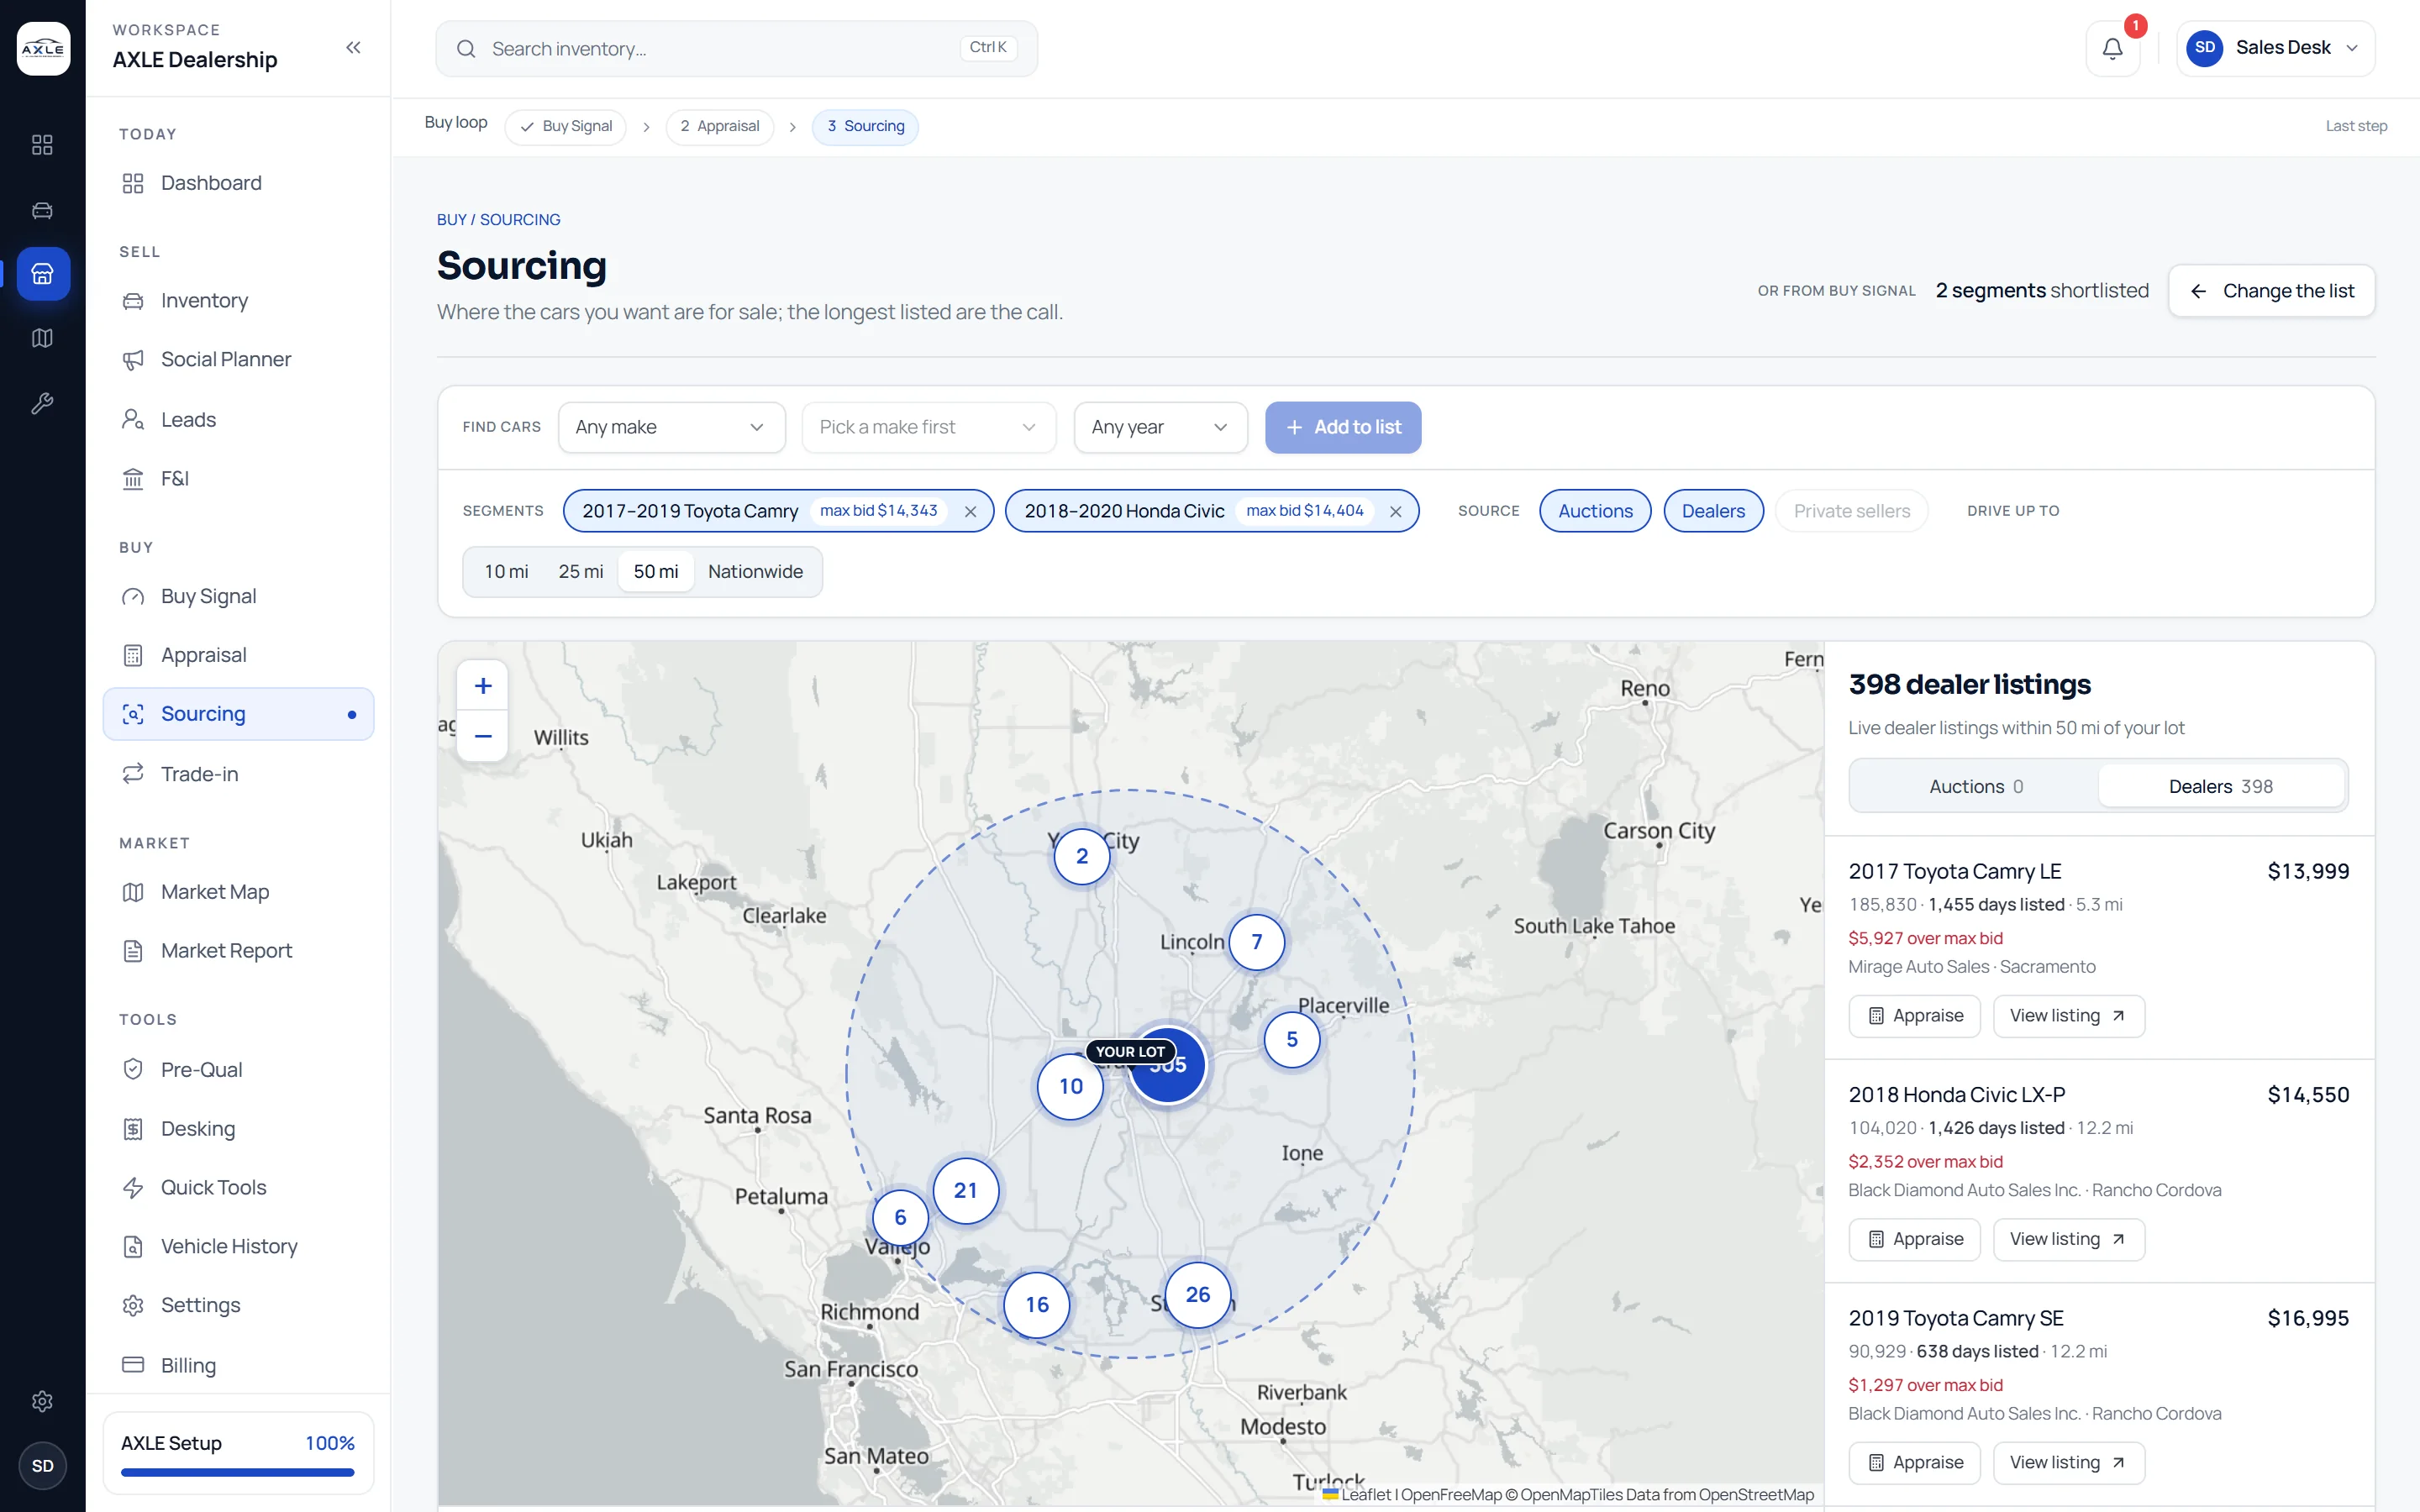Open notifications bell
This screenshot has width=2420, height=1512.
click(x=2112, y=48)
